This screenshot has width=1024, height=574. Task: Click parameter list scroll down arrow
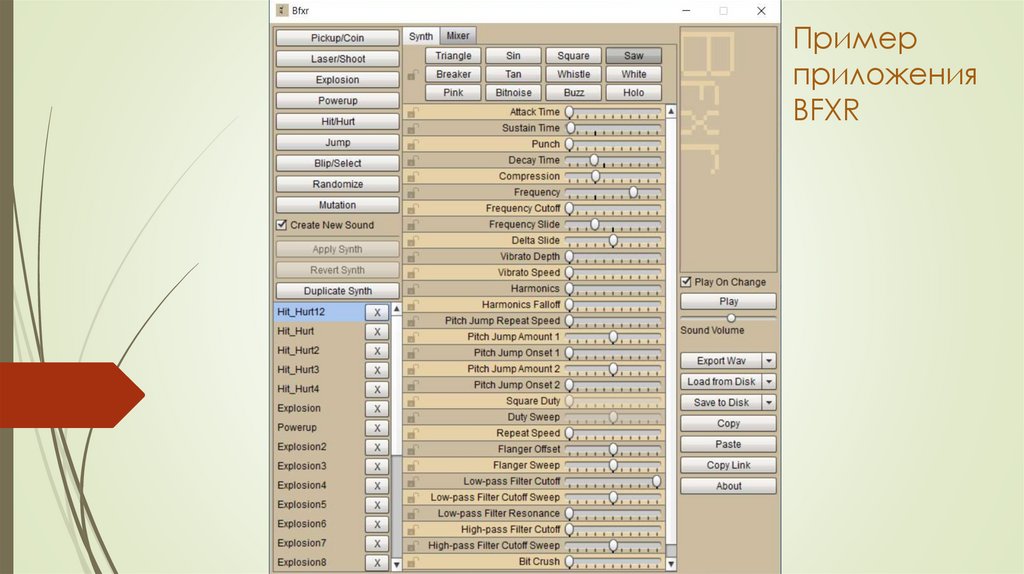click(671, 564)
